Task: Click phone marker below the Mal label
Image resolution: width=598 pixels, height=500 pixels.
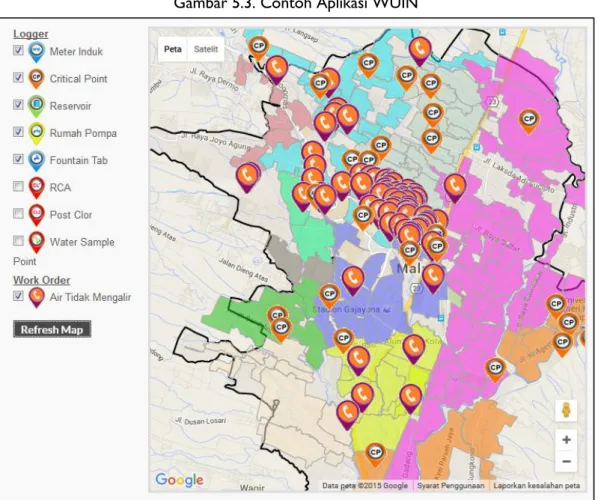Action: pyautogui.click(x=433, y=277)
